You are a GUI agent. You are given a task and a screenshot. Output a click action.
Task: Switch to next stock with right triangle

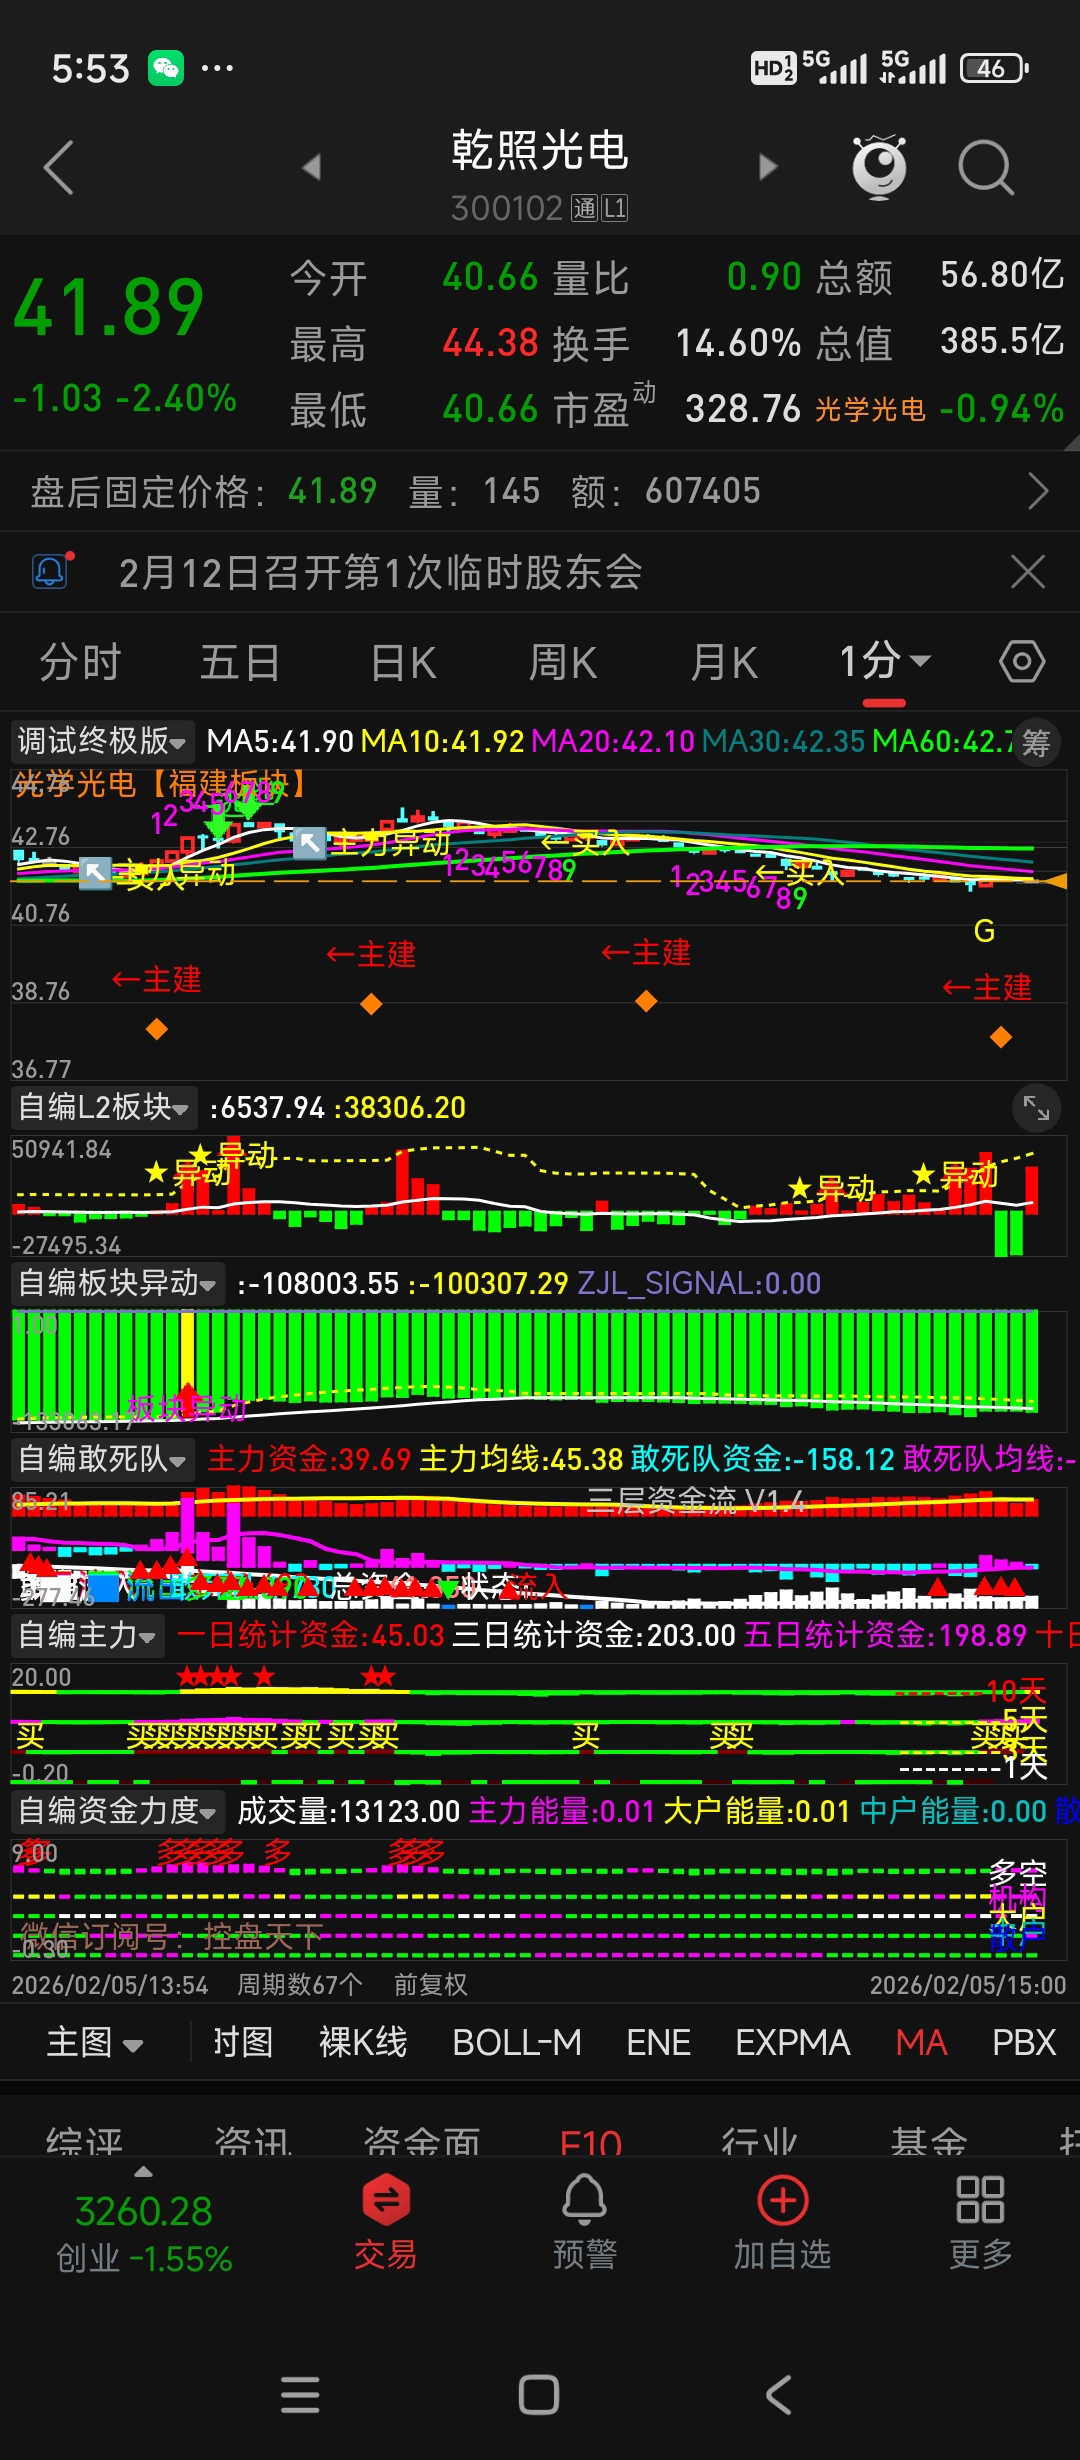click(x=768, y=167)
